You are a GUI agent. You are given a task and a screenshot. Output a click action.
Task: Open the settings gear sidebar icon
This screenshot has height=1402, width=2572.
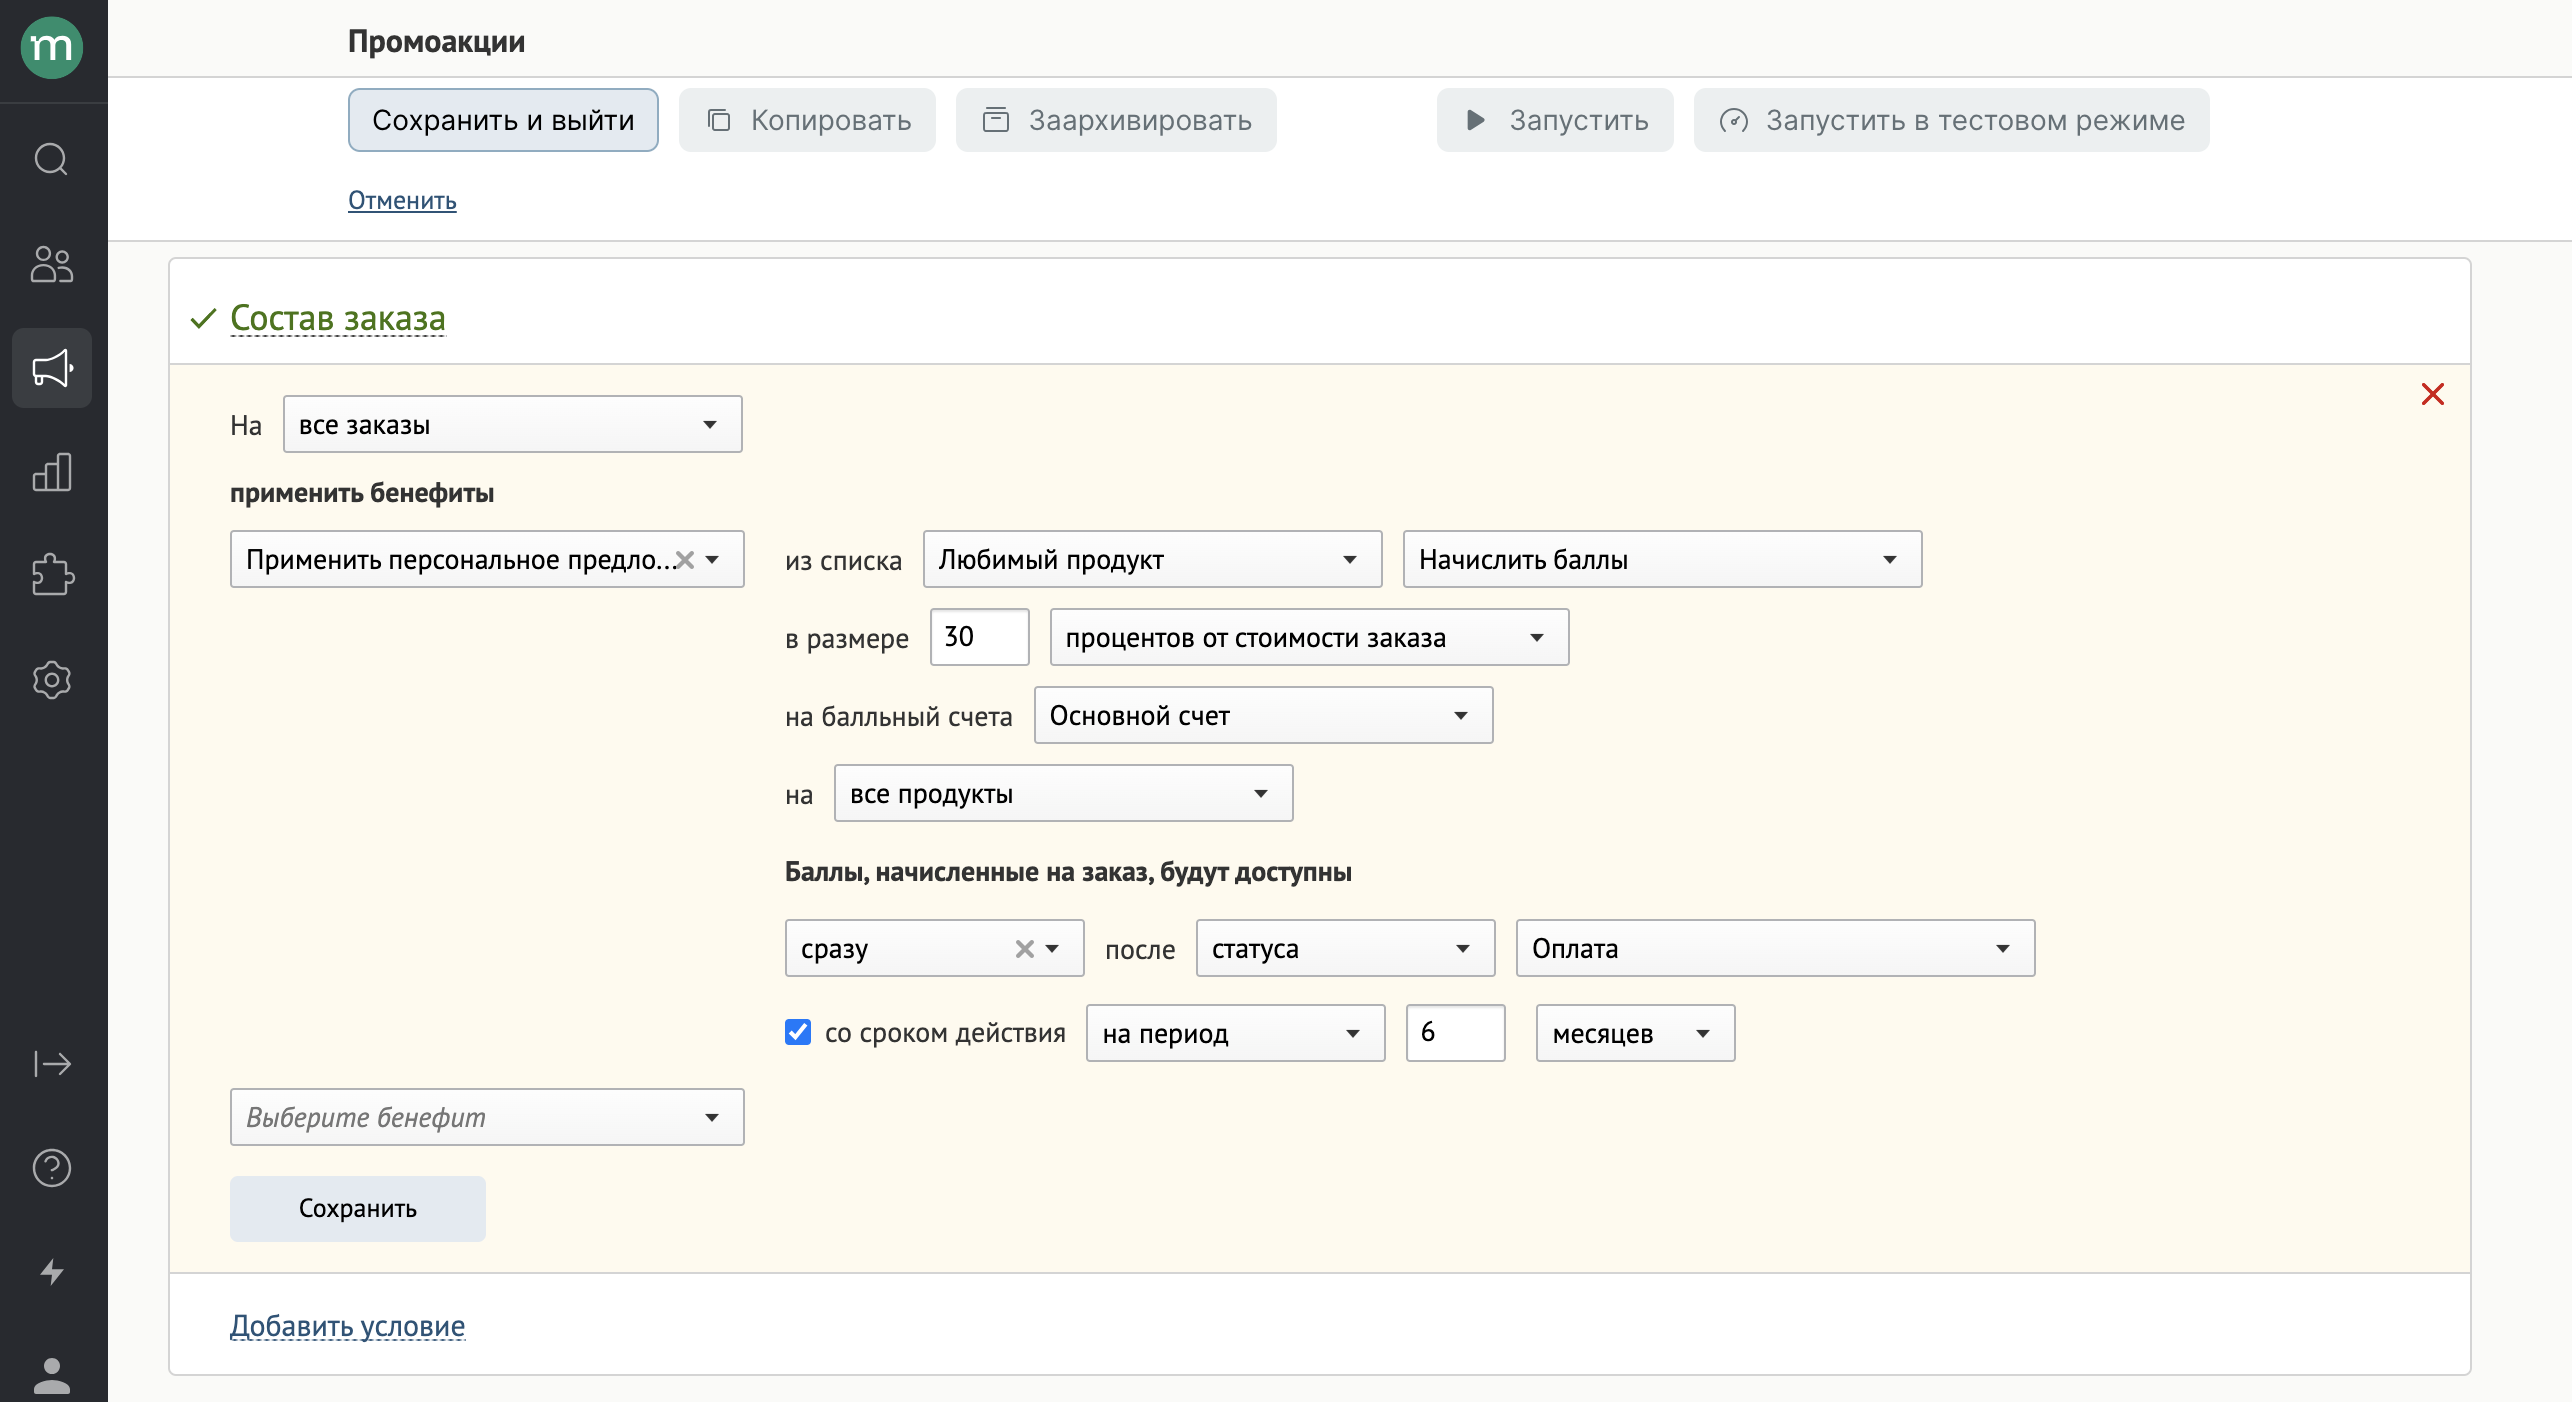point(52,680)
